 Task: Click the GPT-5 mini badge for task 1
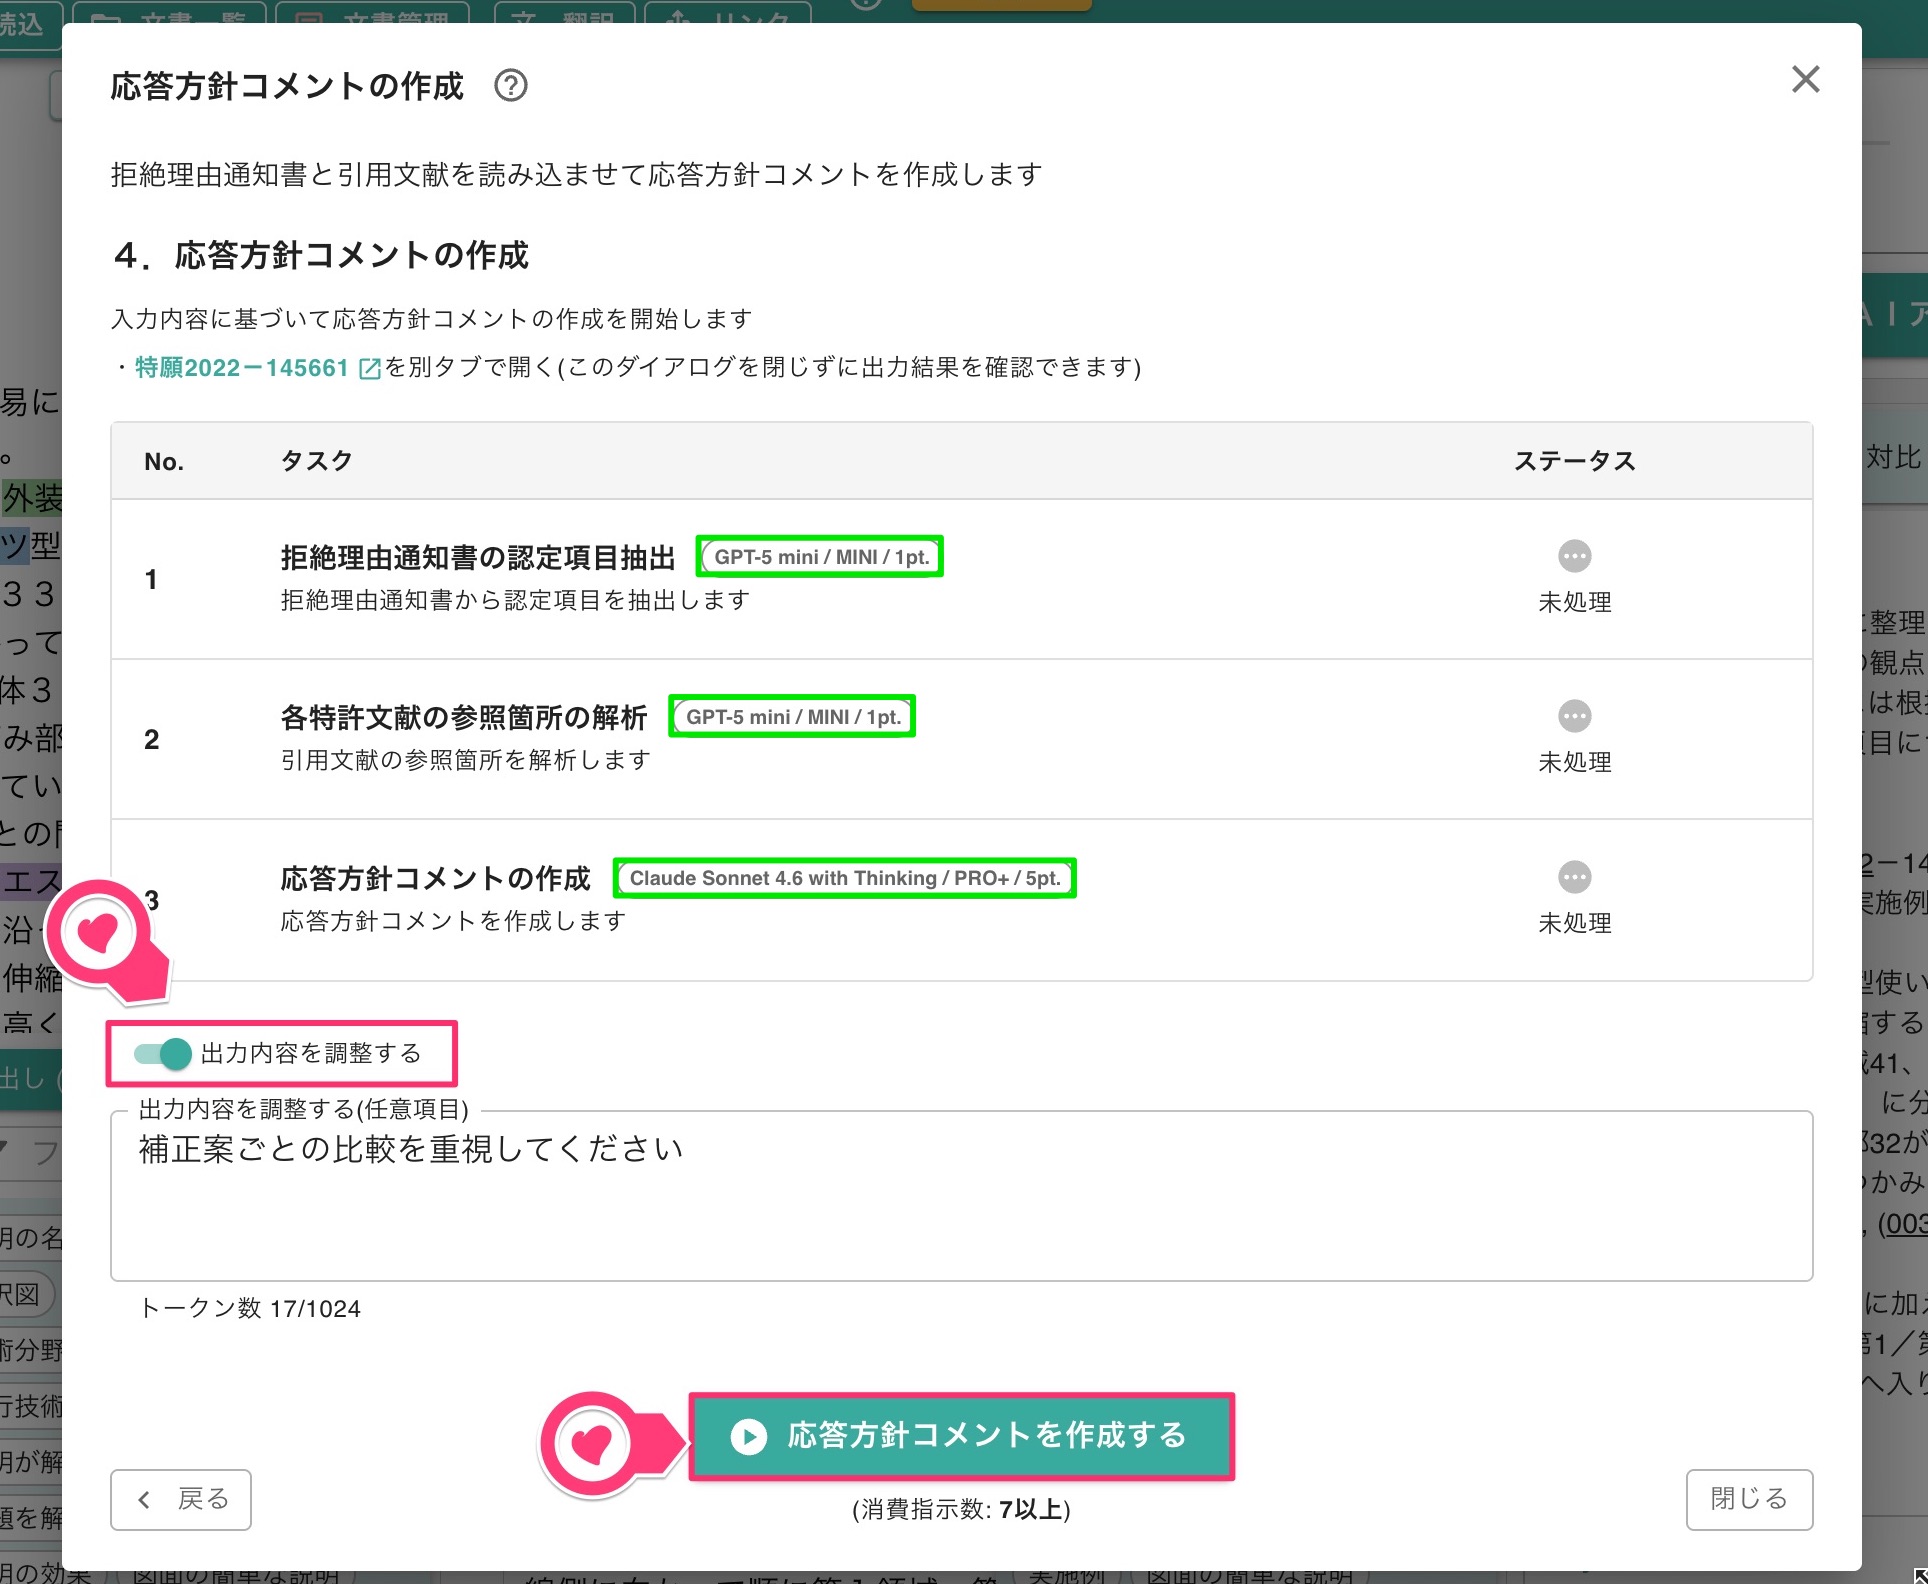(821, 556)
